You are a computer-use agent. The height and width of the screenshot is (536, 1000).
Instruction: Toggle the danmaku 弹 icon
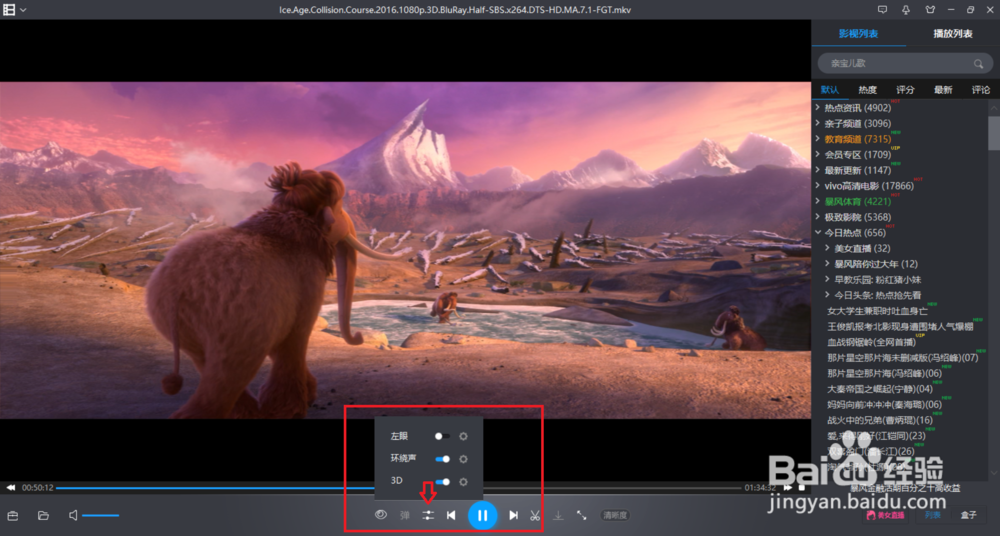pyautogui.click(x=404, y=515)
